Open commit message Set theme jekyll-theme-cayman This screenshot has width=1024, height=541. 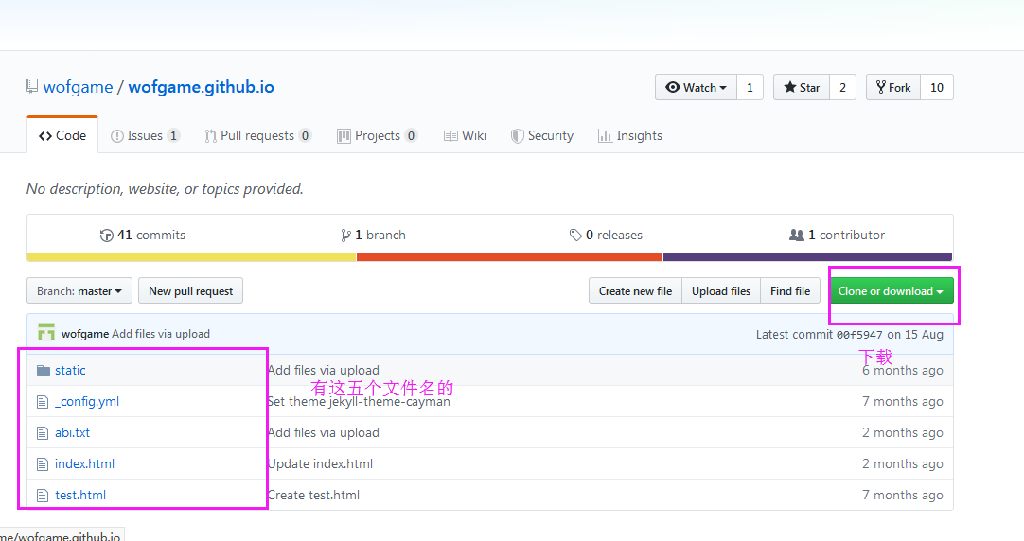pos(359,402)
